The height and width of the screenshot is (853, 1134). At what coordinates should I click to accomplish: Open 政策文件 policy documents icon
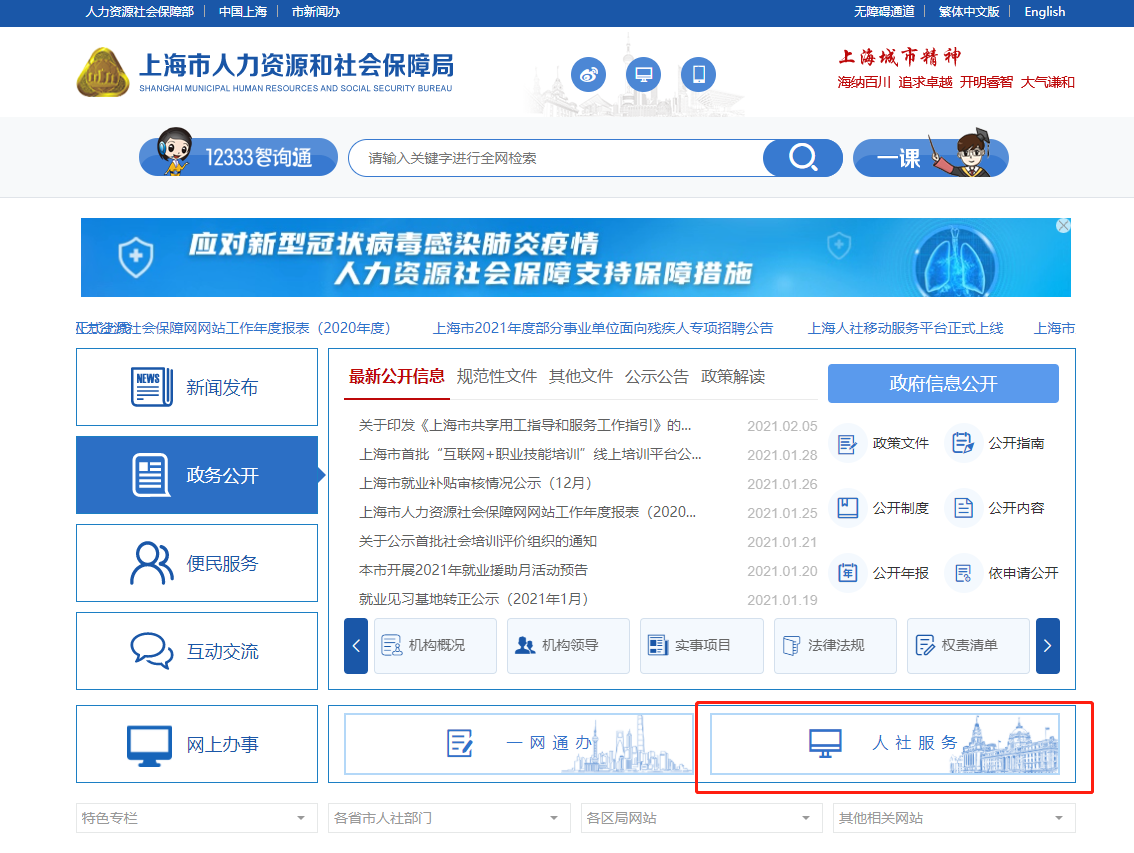tap(848, 442)
